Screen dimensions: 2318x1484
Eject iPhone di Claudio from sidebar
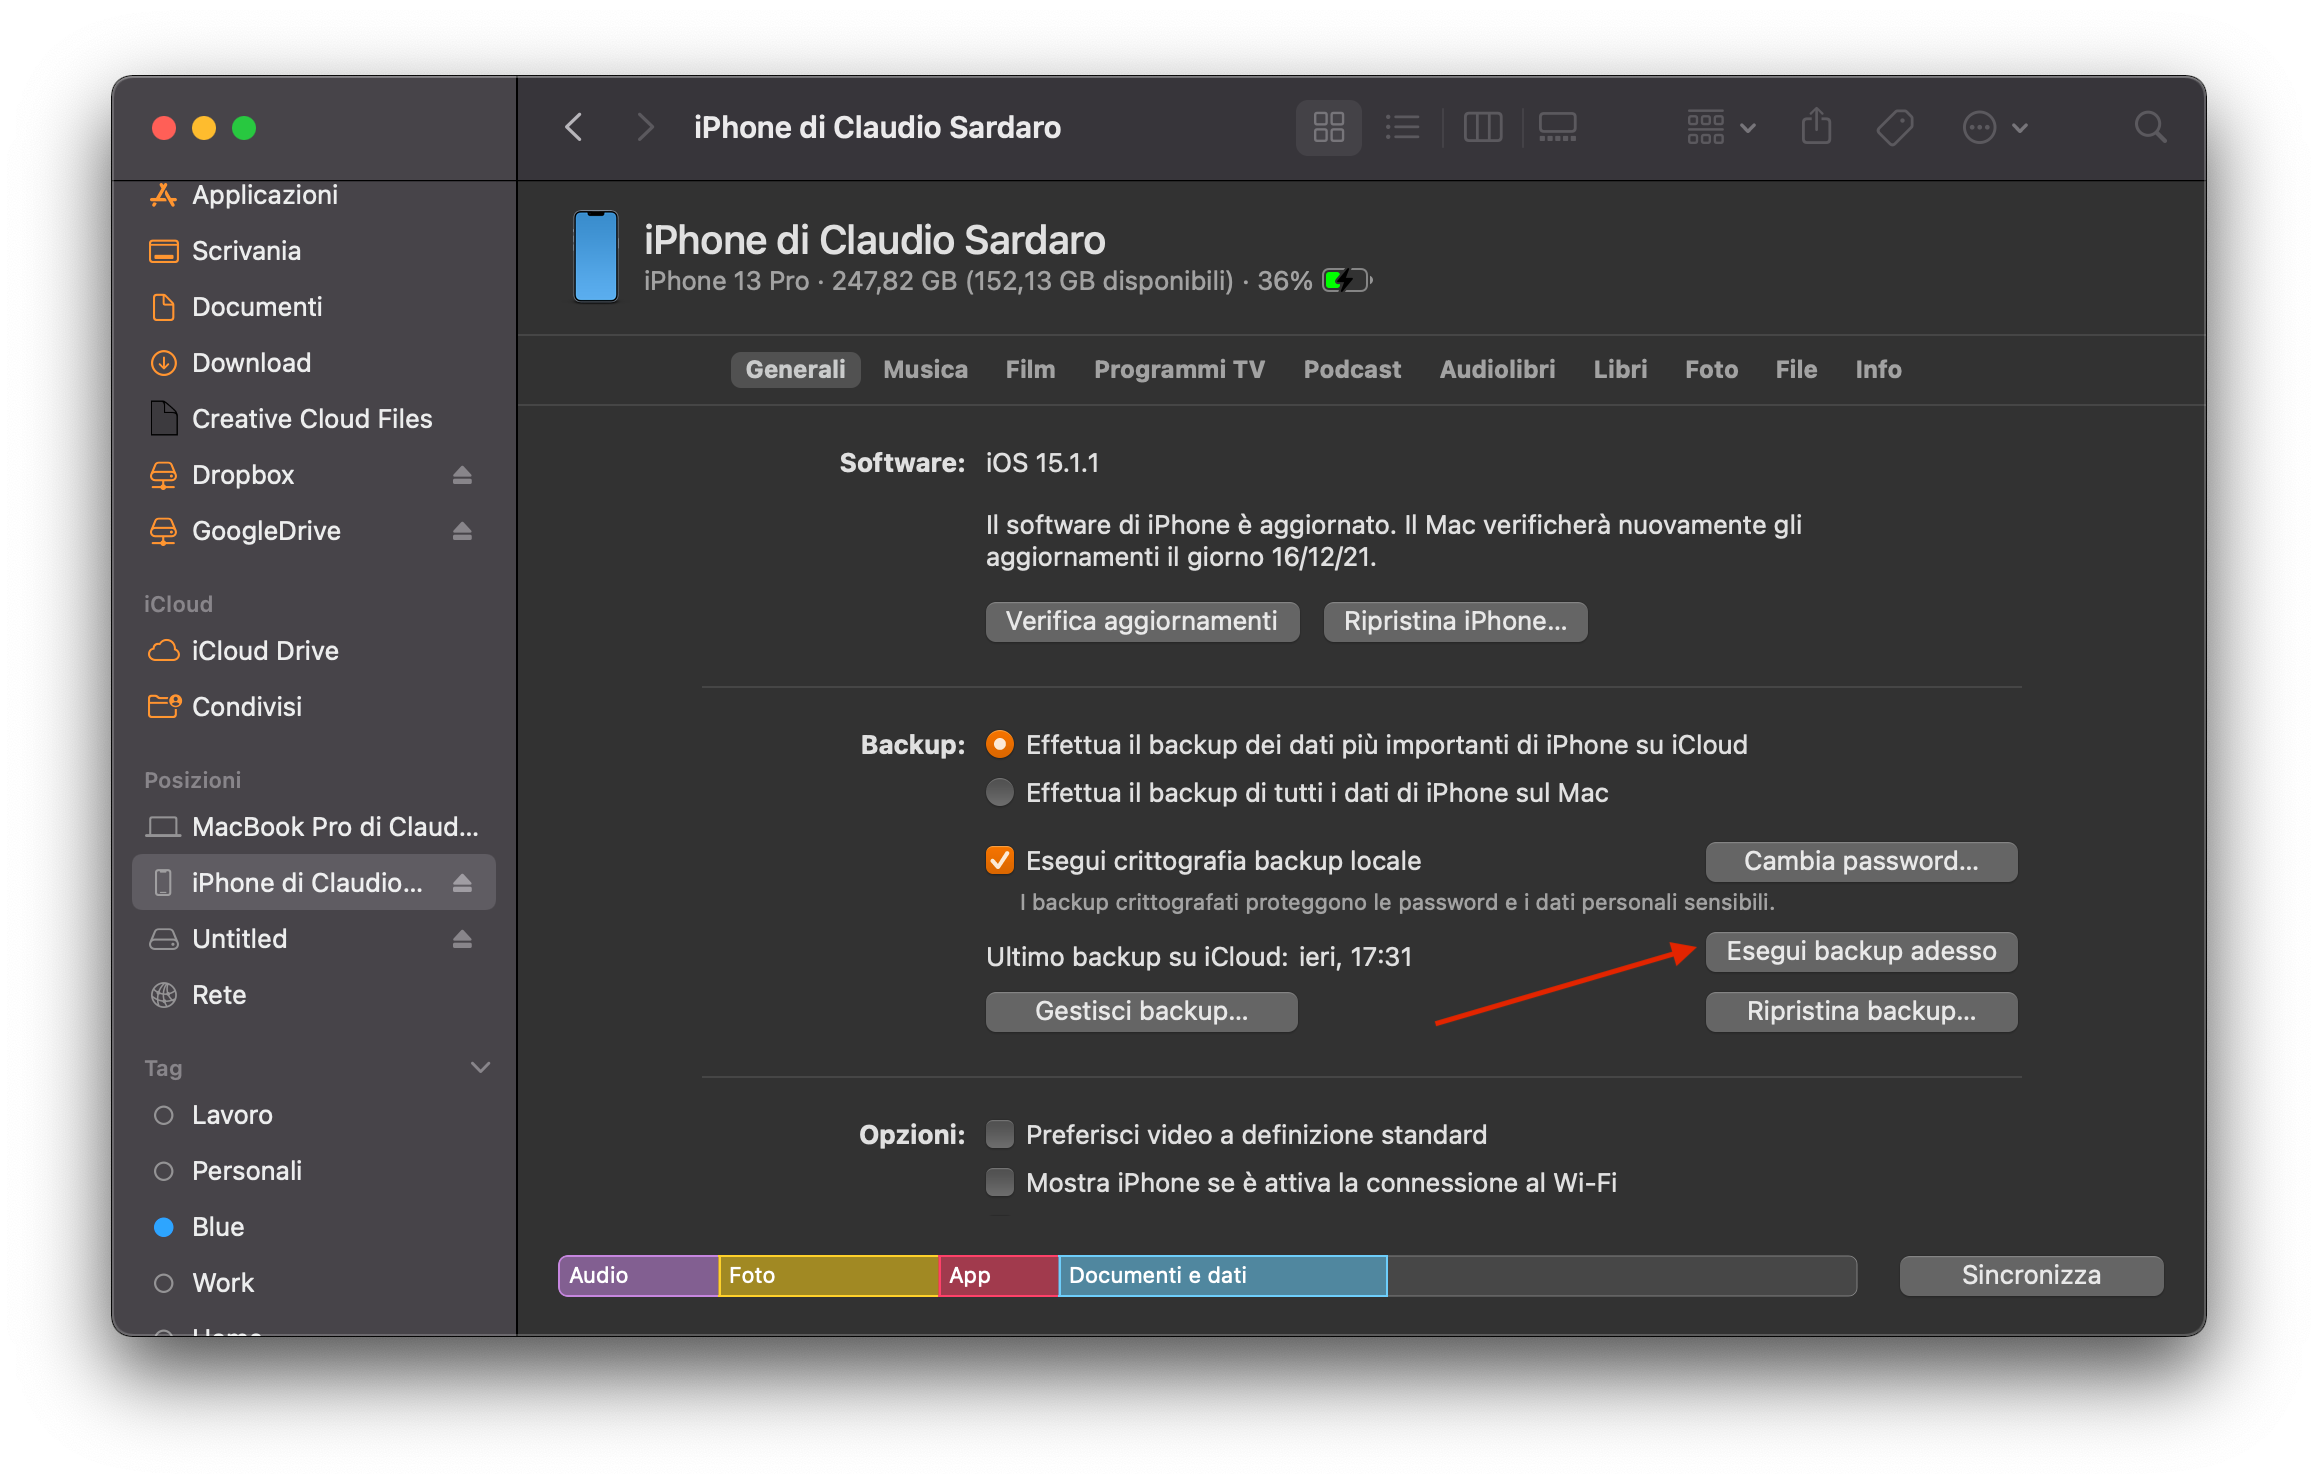(x=462, y=883)
